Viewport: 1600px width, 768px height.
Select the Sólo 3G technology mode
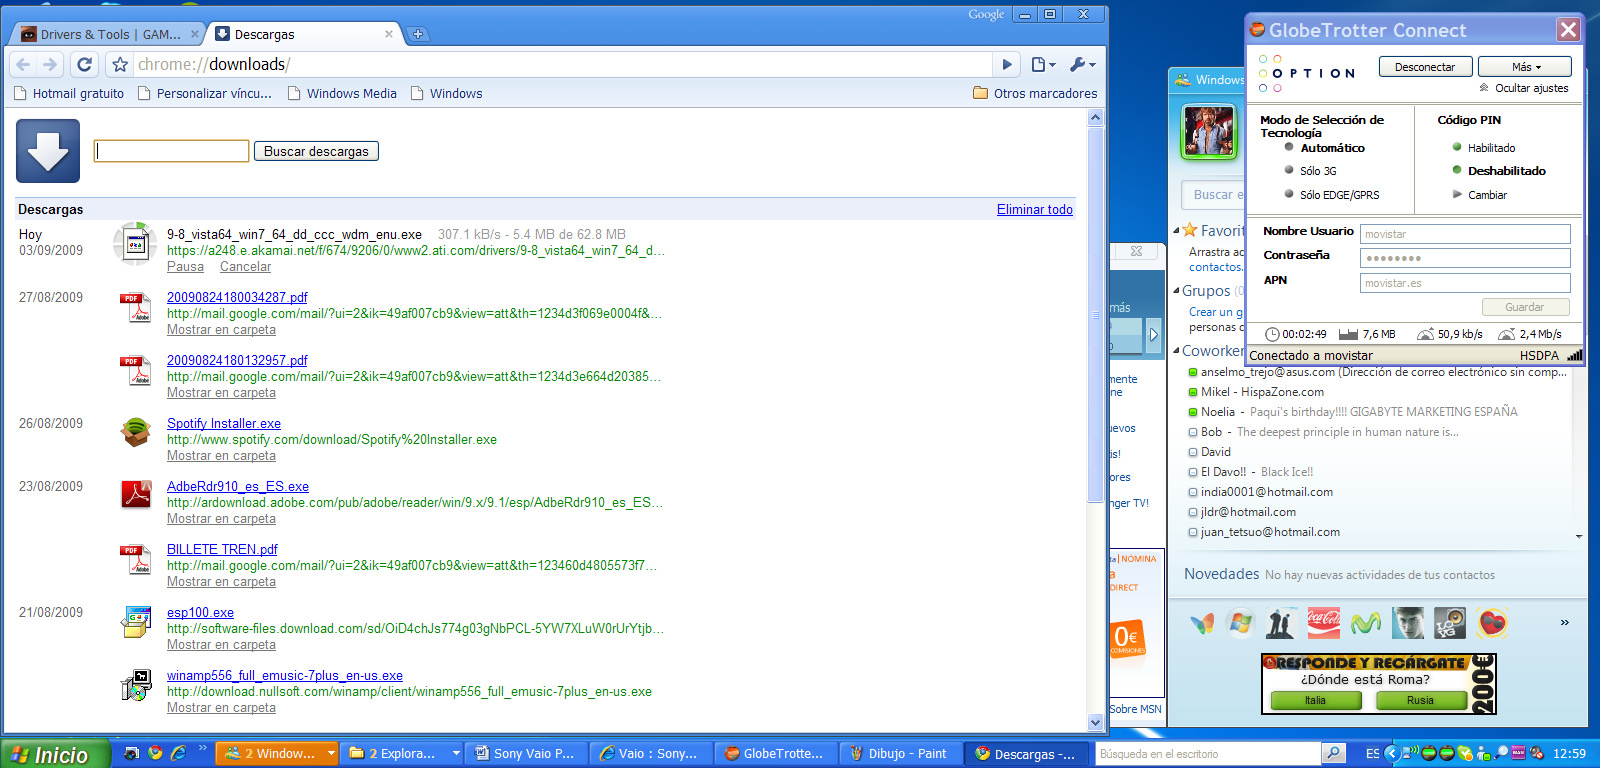pyautogui.click(x=1290, y=171)
